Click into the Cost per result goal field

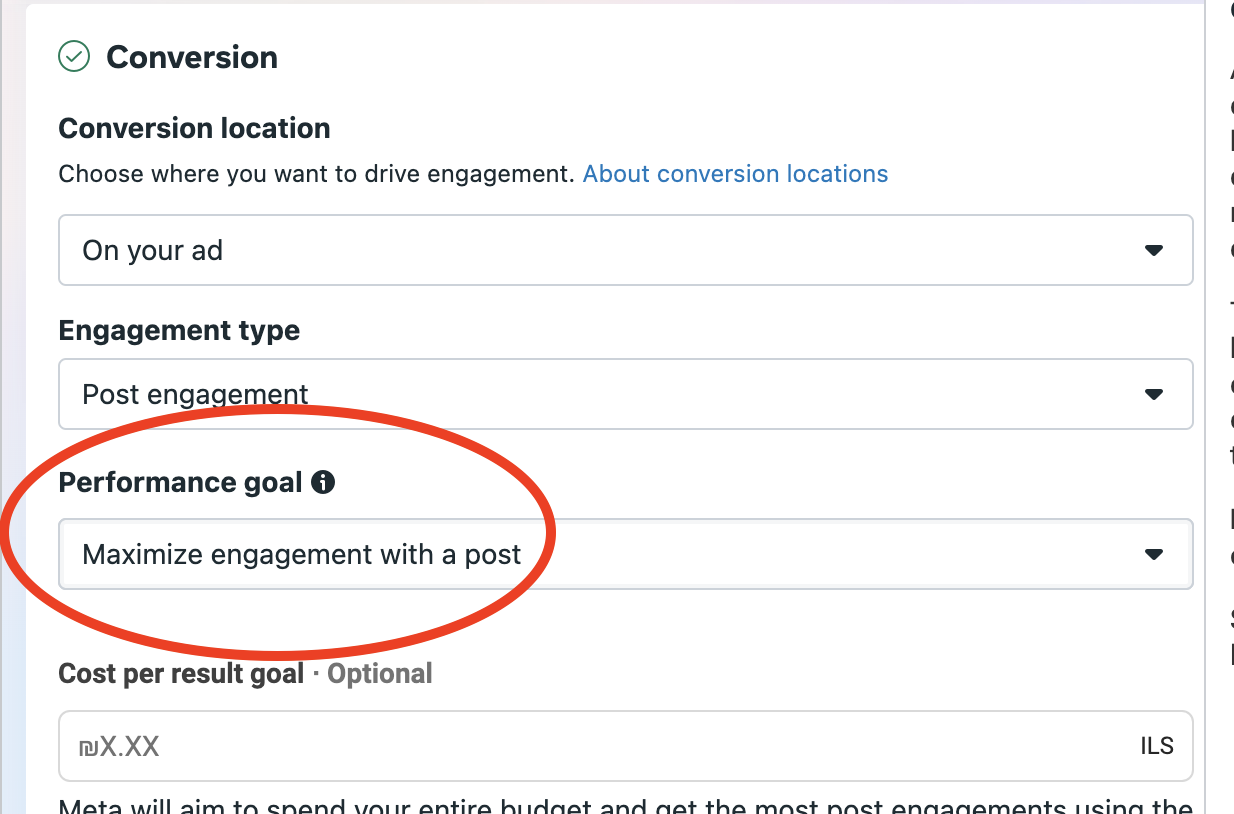[x=600, y=746]
